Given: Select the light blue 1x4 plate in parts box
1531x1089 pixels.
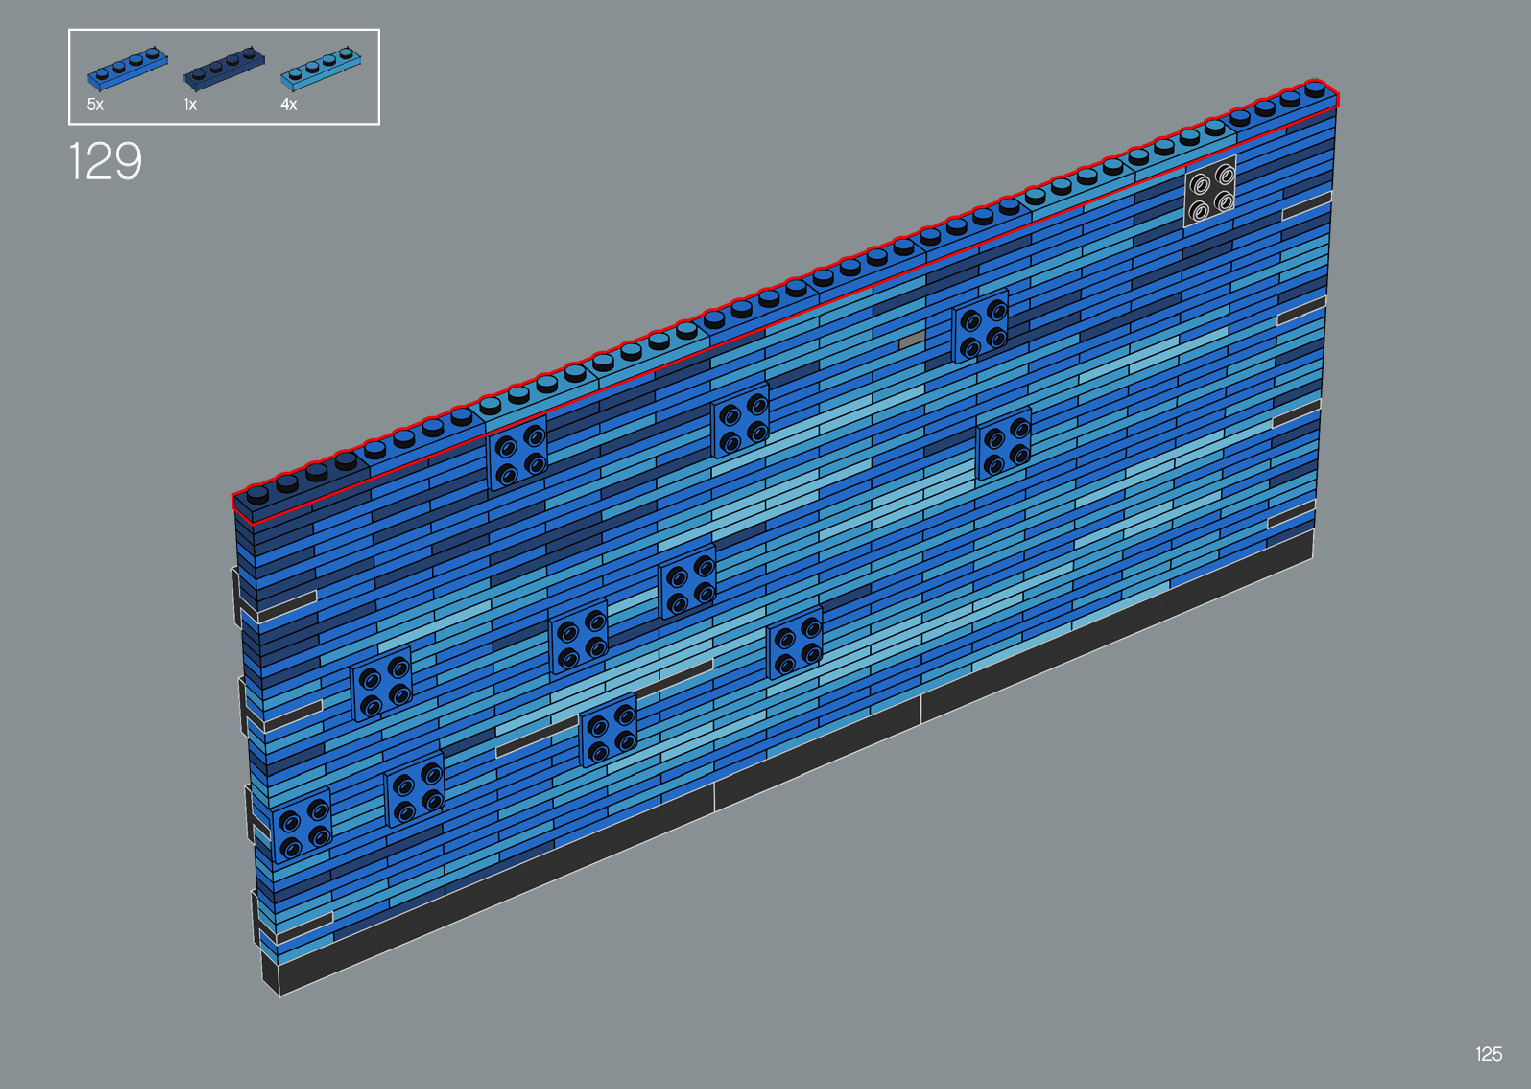Looking at the screenshot, I should [320, 66].
